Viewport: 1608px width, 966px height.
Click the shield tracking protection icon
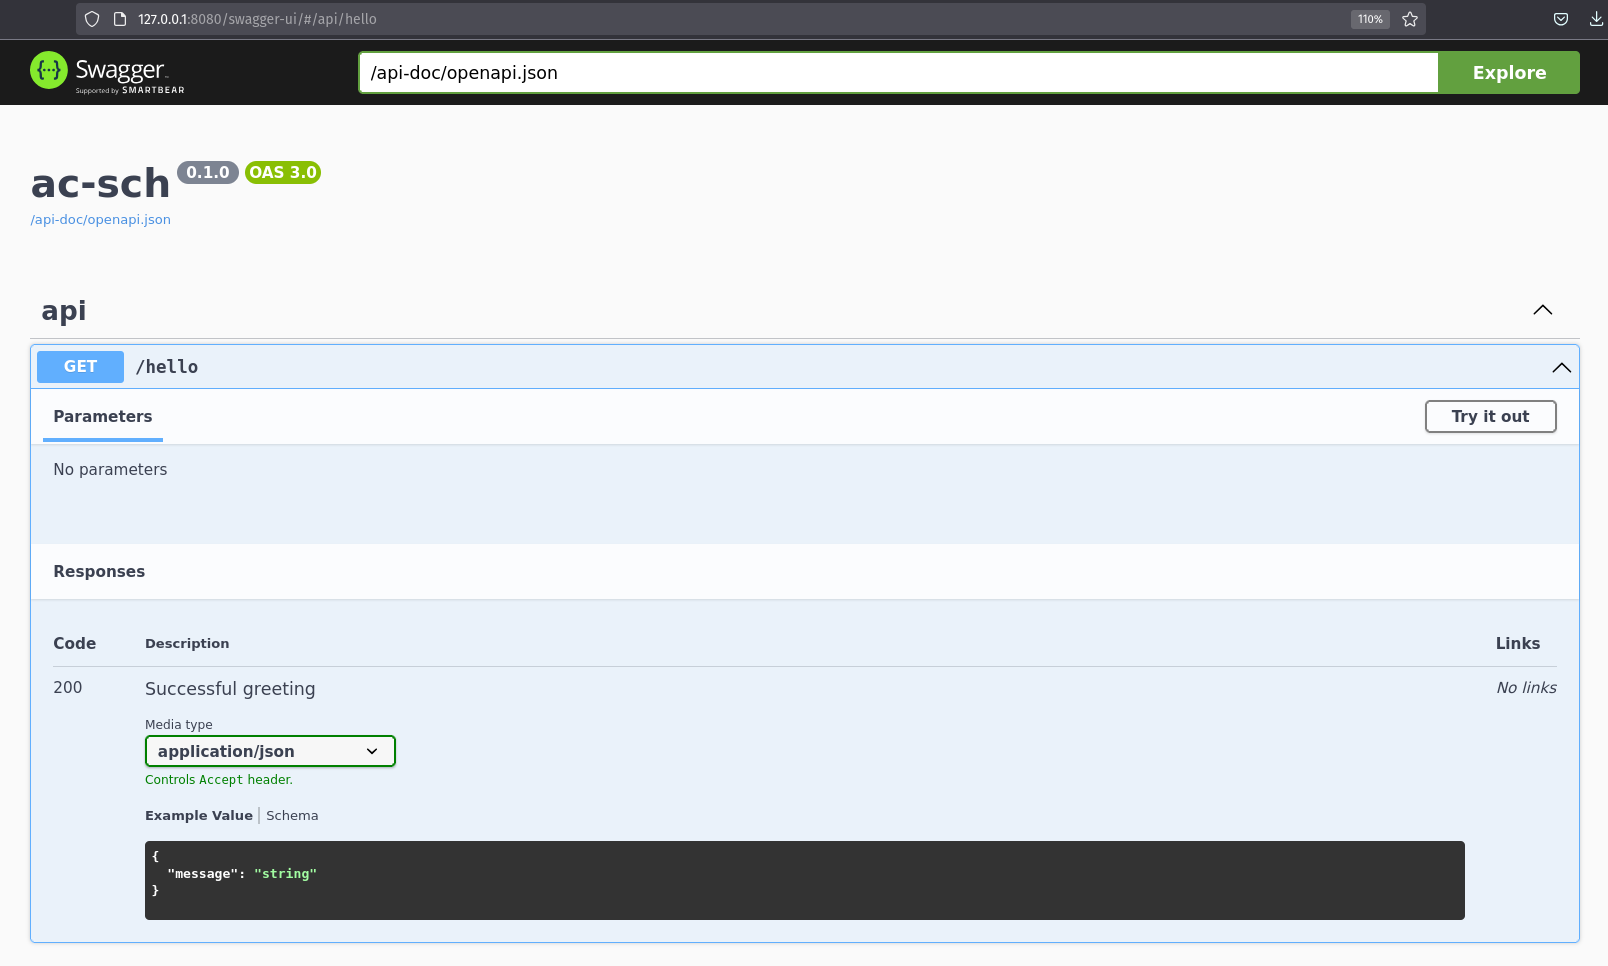92,19
